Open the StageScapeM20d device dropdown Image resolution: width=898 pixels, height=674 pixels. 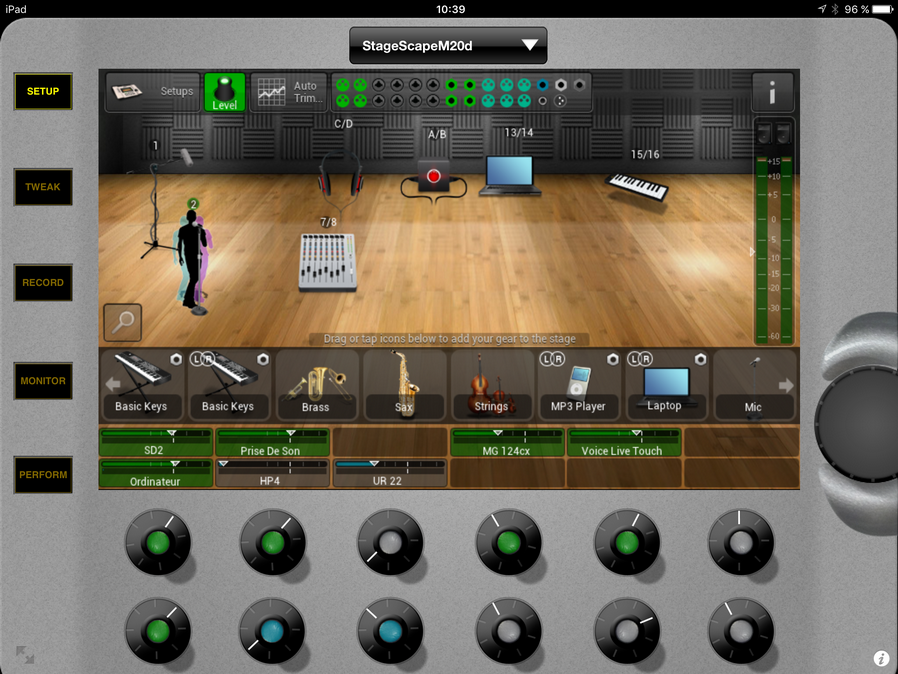pyautogui.click(x=448, y=45)
